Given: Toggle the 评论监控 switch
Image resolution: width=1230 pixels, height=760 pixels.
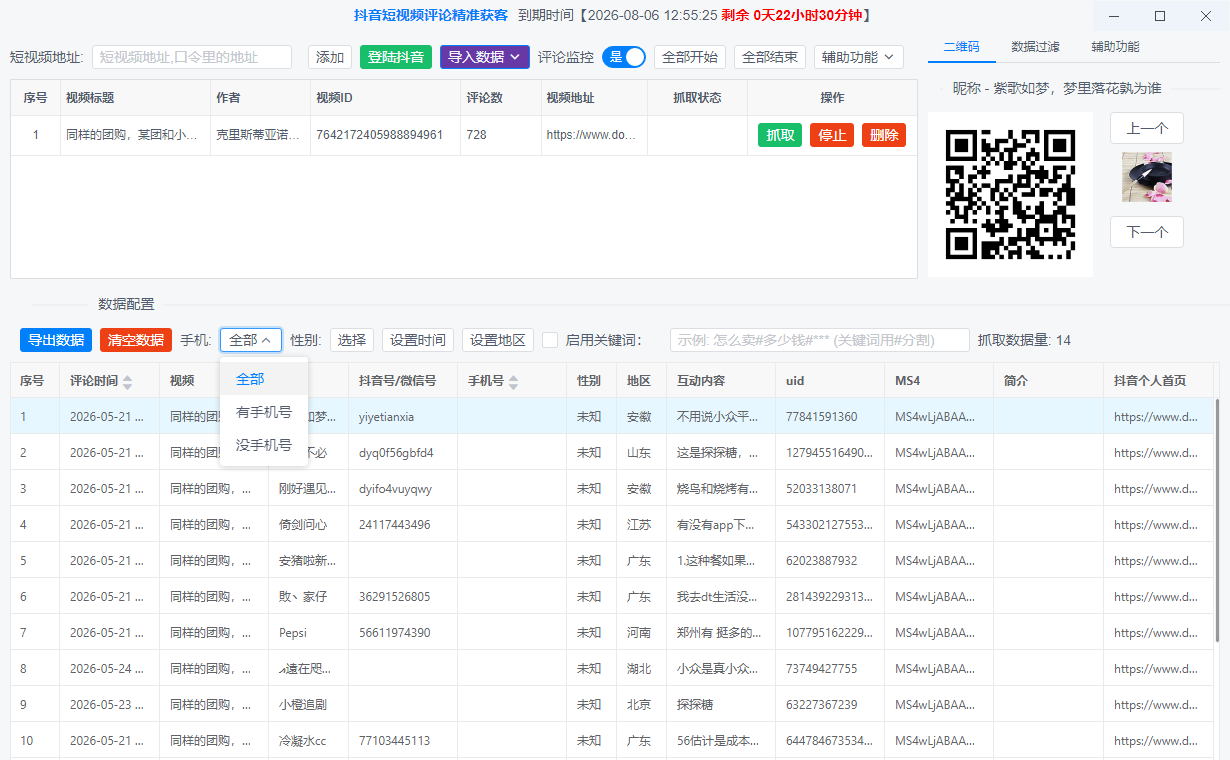Looking at the screenshot, I should point(624,57).
